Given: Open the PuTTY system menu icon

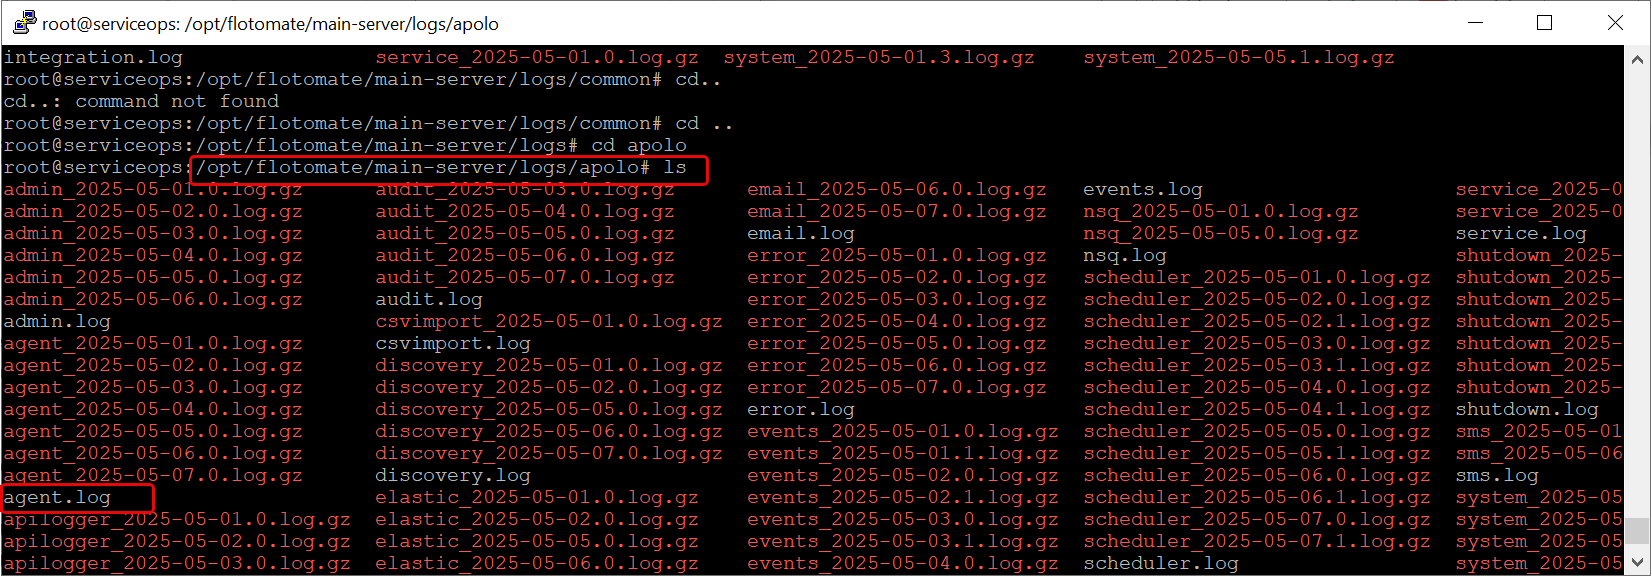Looking at the screenshot, I should coord(24,22).
